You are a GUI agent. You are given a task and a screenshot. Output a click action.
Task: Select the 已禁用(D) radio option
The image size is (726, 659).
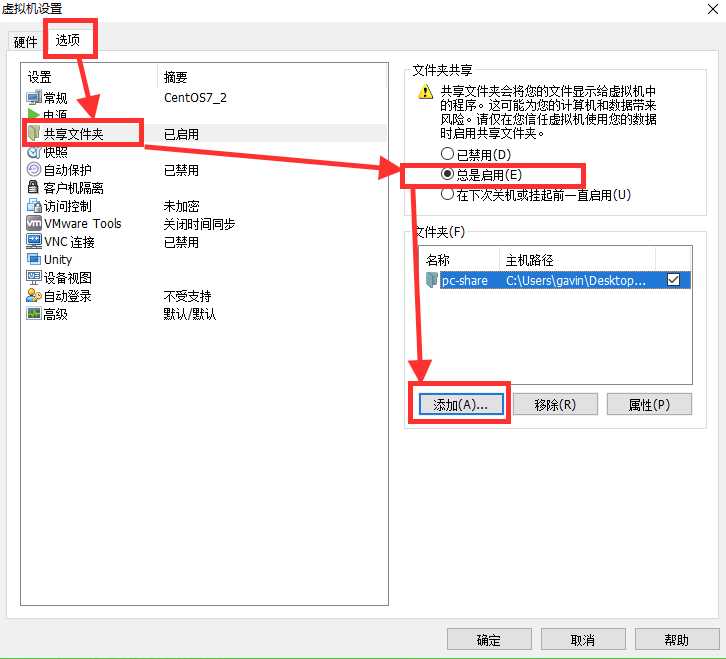[x=447, y=153]
